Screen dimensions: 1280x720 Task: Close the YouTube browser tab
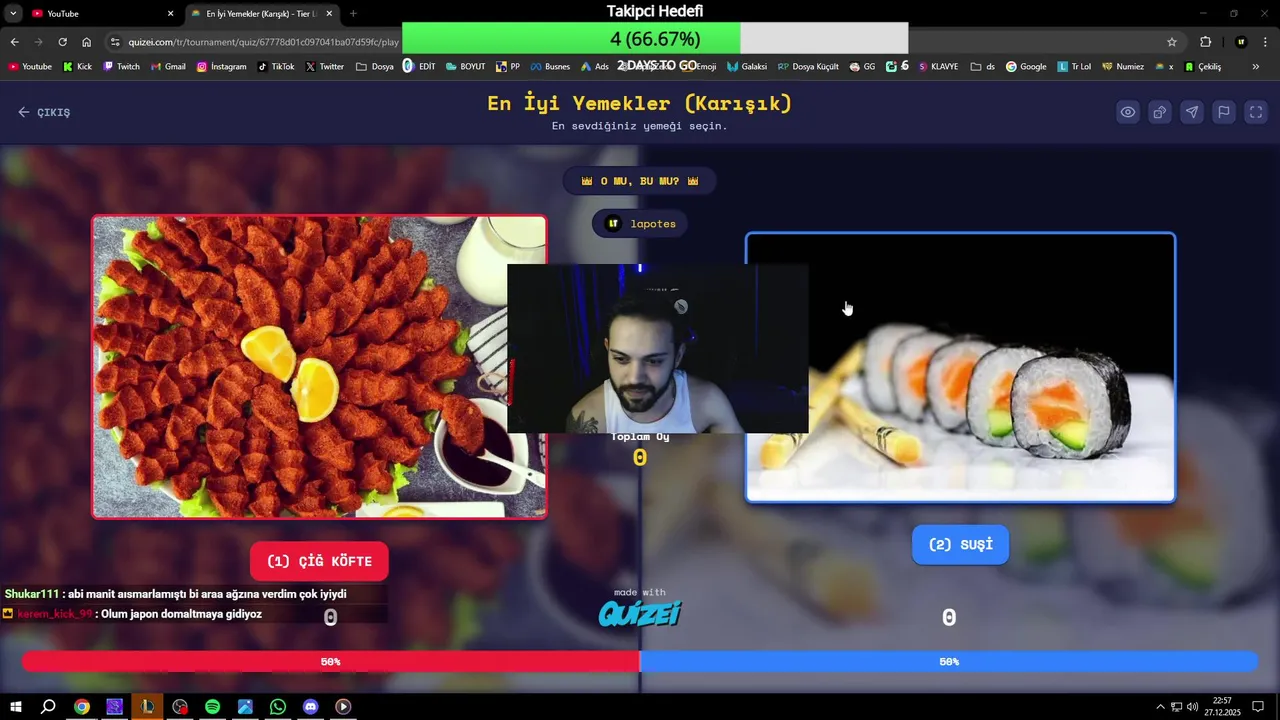[x=170, y=14]
